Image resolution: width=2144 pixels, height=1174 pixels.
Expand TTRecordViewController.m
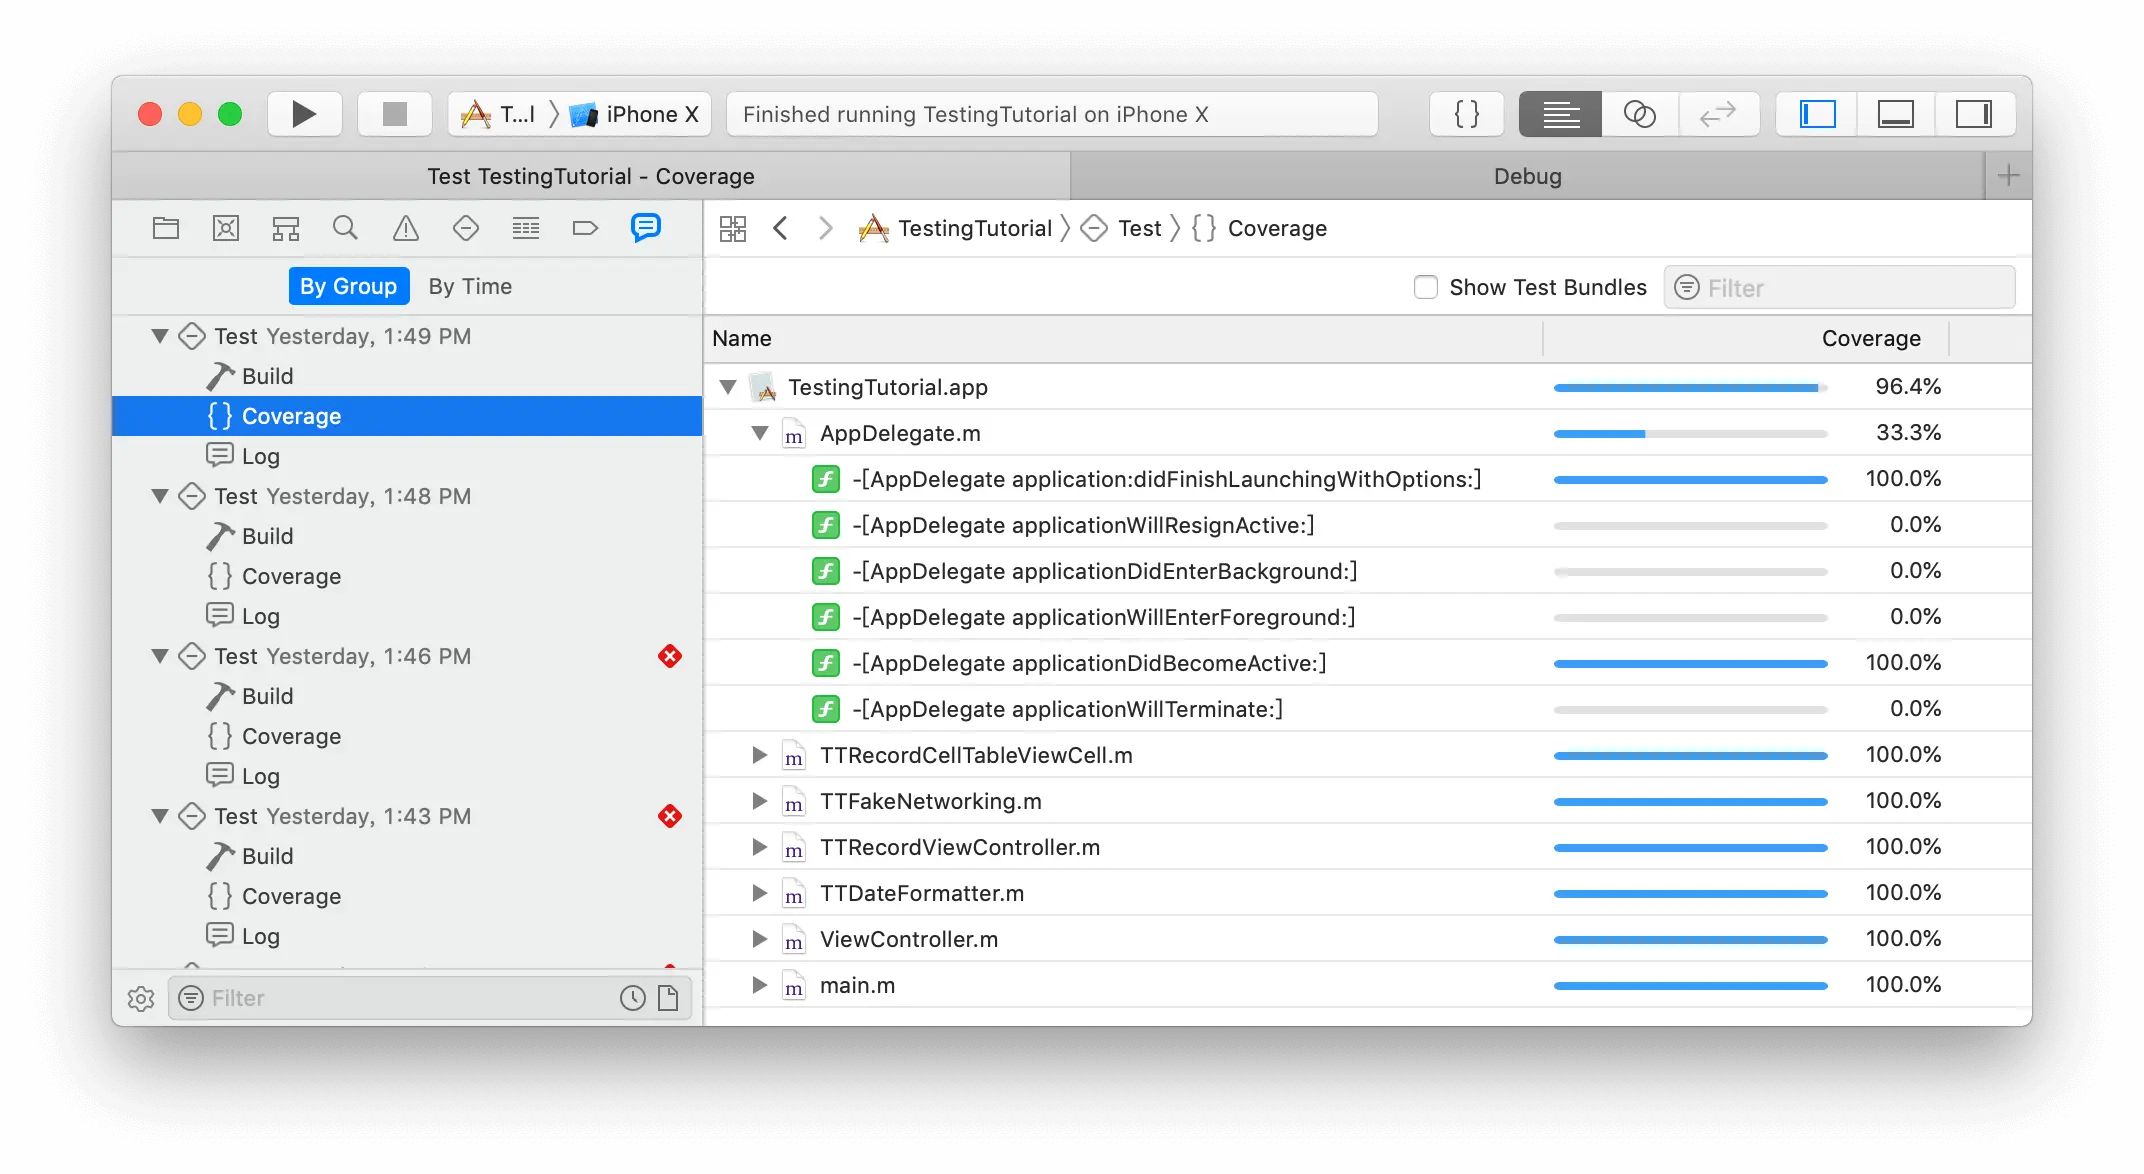click(x=760, y=847)
